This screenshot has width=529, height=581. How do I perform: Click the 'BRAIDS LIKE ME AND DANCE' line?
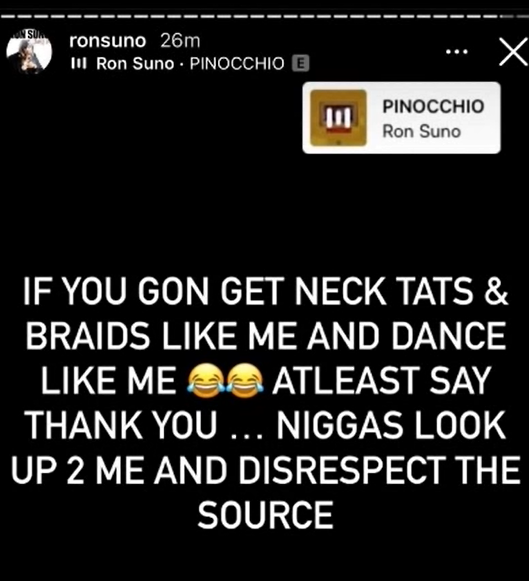click(266, 336)
